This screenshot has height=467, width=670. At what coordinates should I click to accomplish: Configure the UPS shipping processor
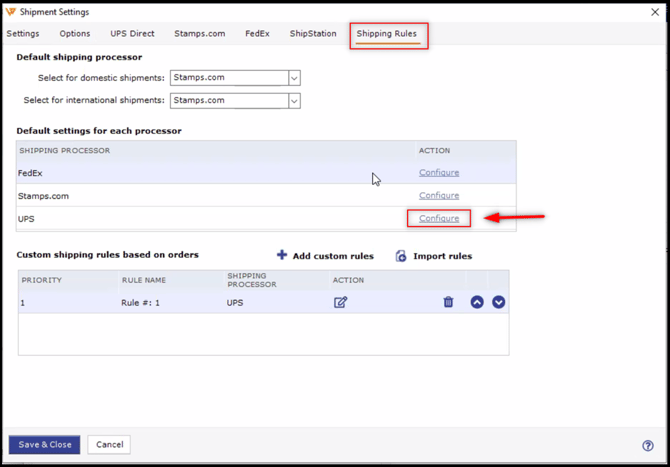tap(439, 218)
